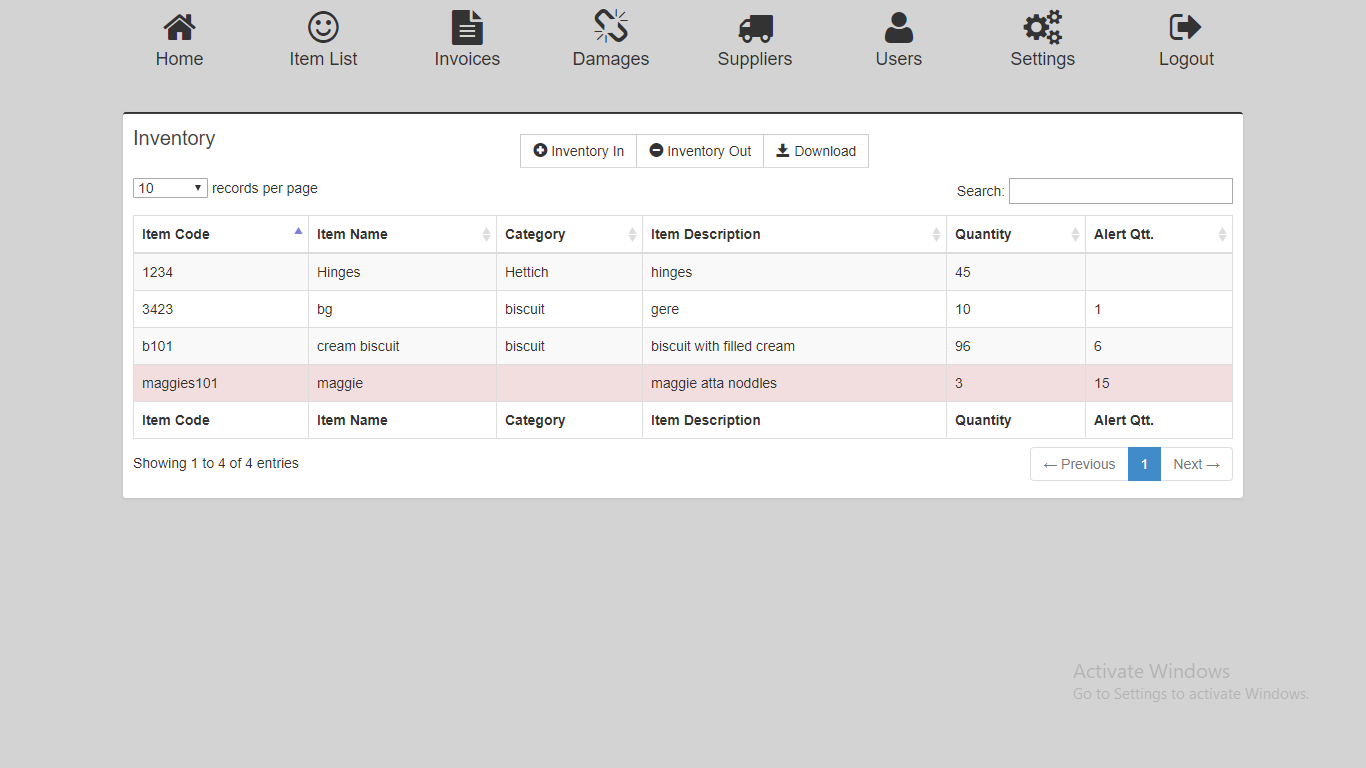Click the Inventory Out button

pos(700,151)
